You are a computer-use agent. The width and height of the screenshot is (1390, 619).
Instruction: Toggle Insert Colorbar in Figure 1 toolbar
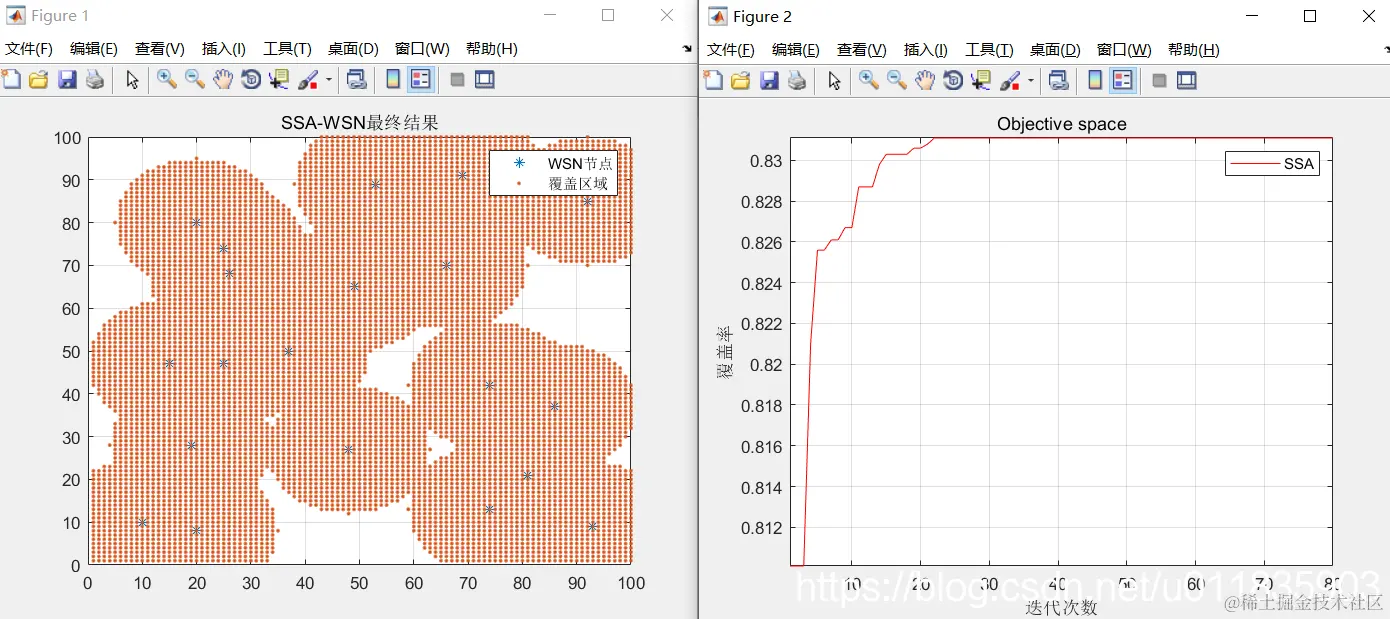coord(393,80)
